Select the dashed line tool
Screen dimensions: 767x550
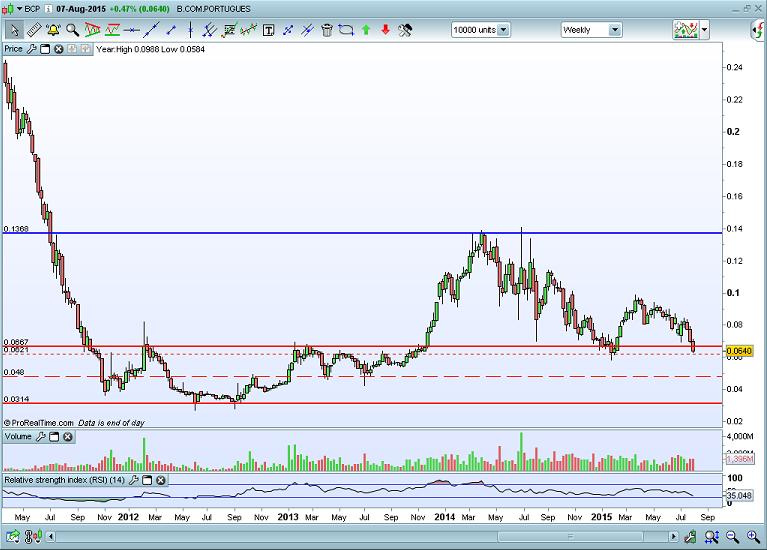coord(288,30)
